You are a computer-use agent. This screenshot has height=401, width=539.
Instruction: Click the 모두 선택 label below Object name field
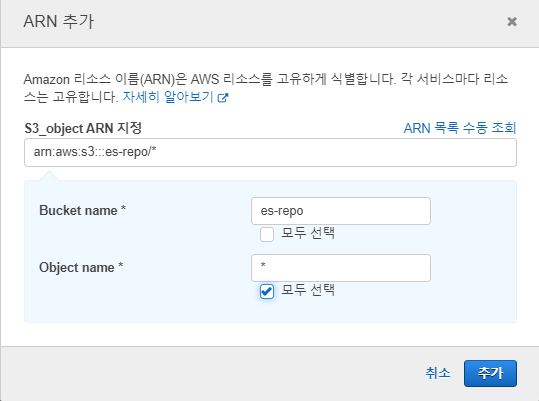(308, 290)
